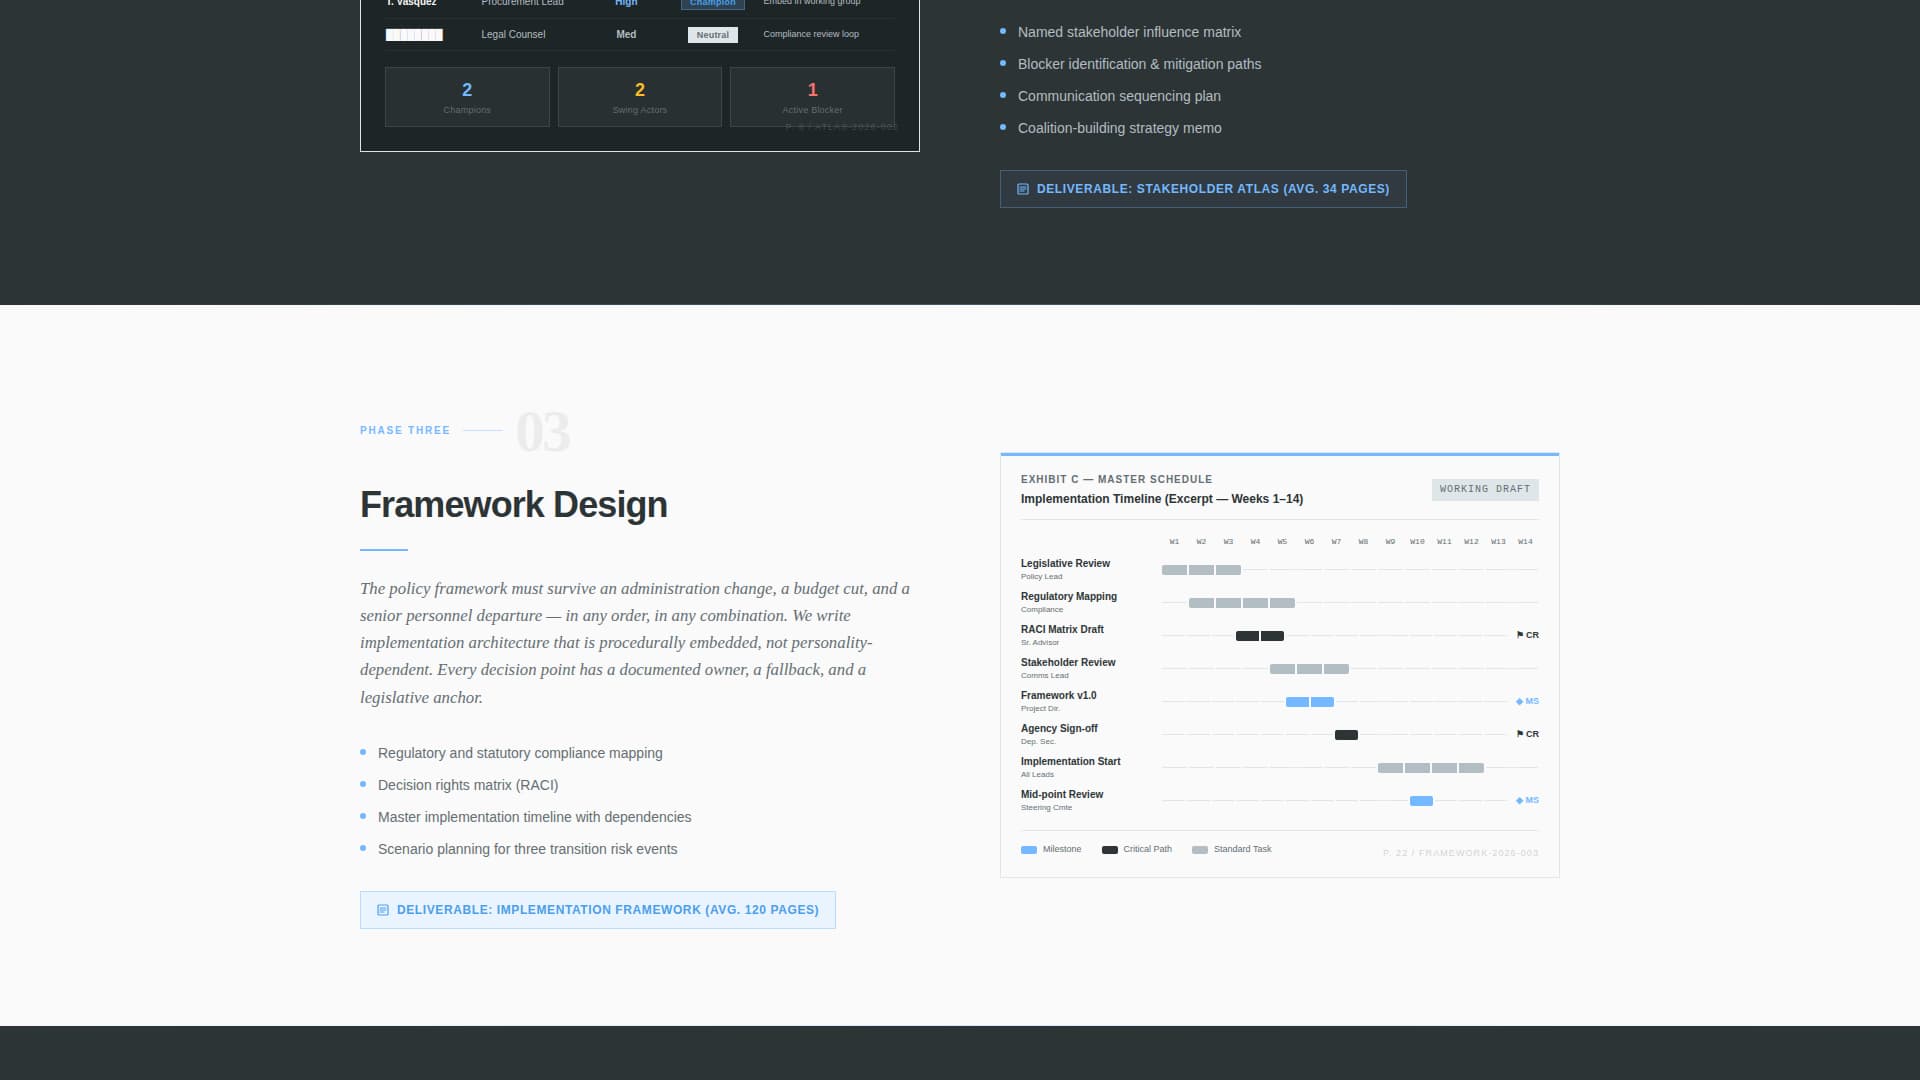Select the Implementation Start gantt bar
The image size is (1920, 1080).
click(x=1431, y=768)
